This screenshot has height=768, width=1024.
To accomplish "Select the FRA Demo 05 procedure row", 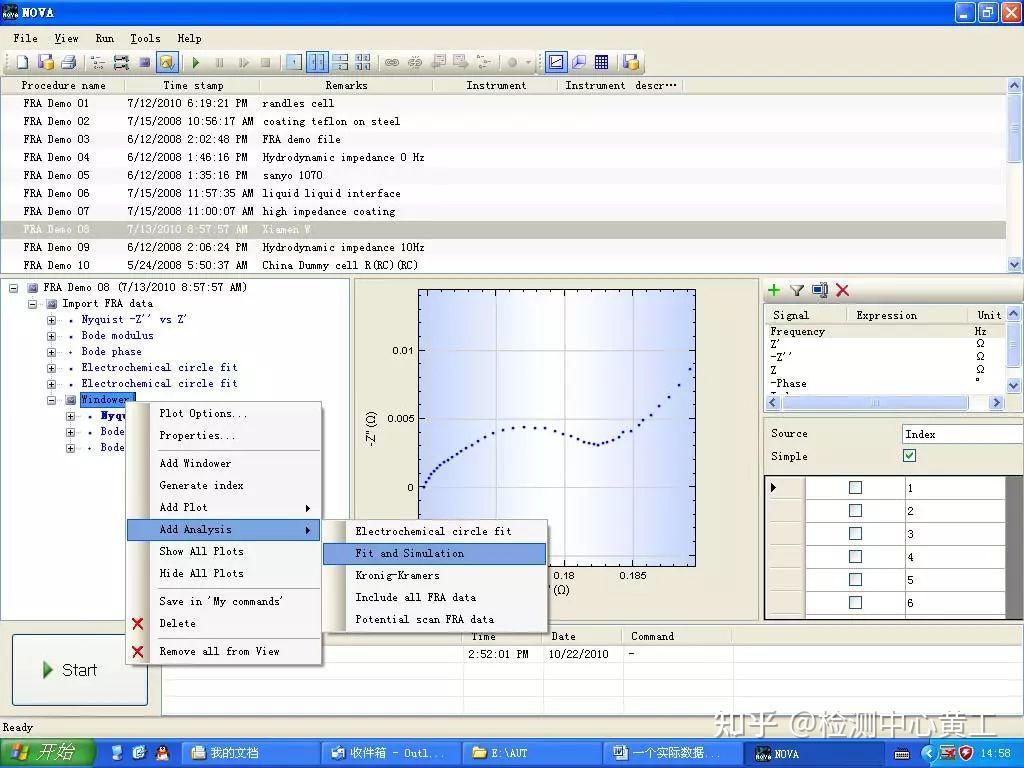I will tap(56, 175).
